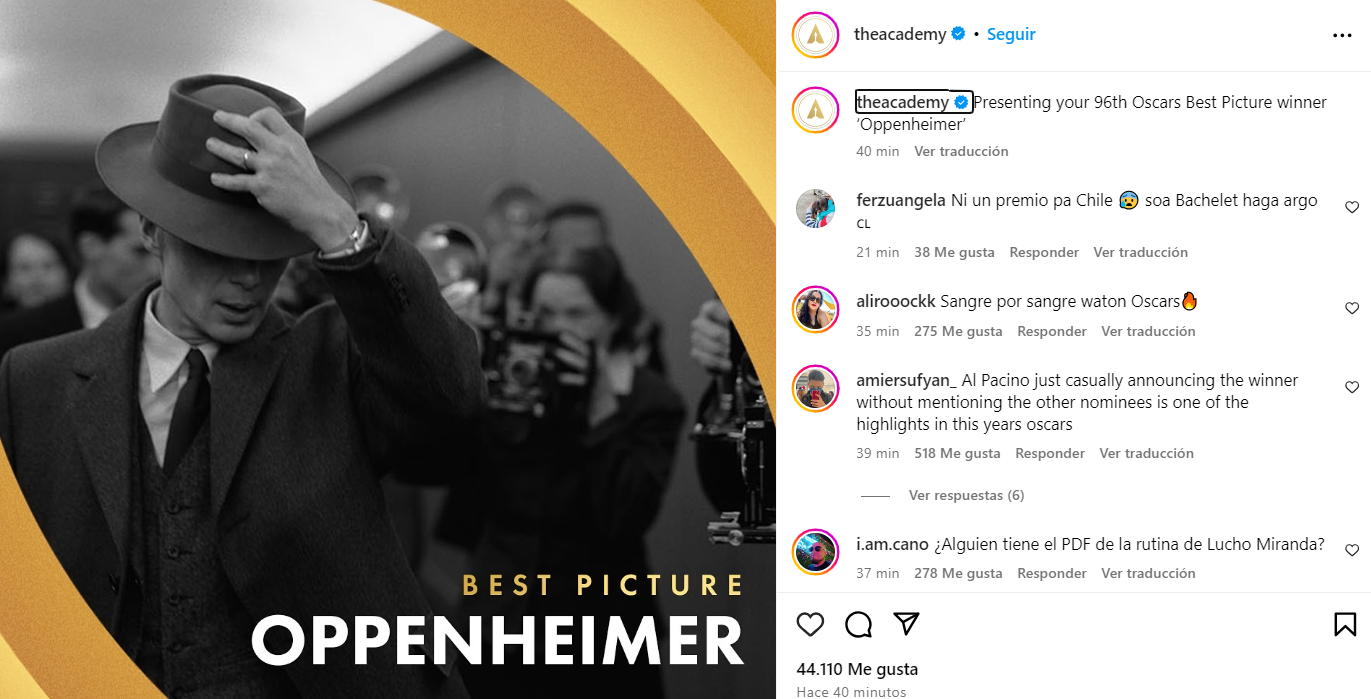Share post with paper plane icon
Viewport: 1371px width, 699px height.
point(906,624)
